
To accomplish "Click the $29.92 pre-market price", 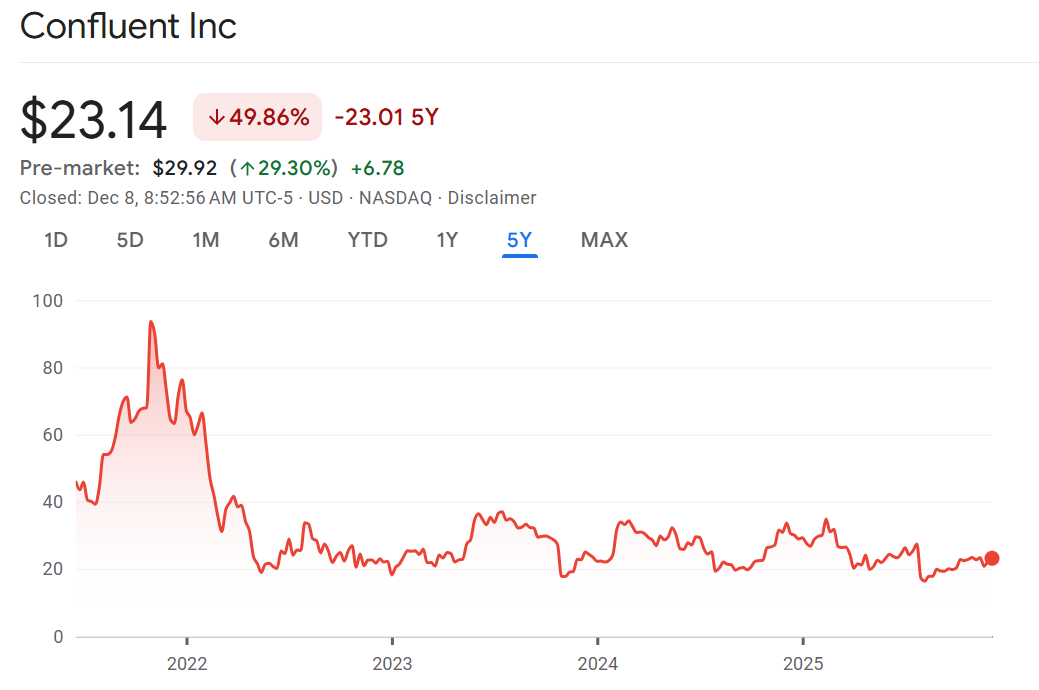I will [x=185, y=168].
